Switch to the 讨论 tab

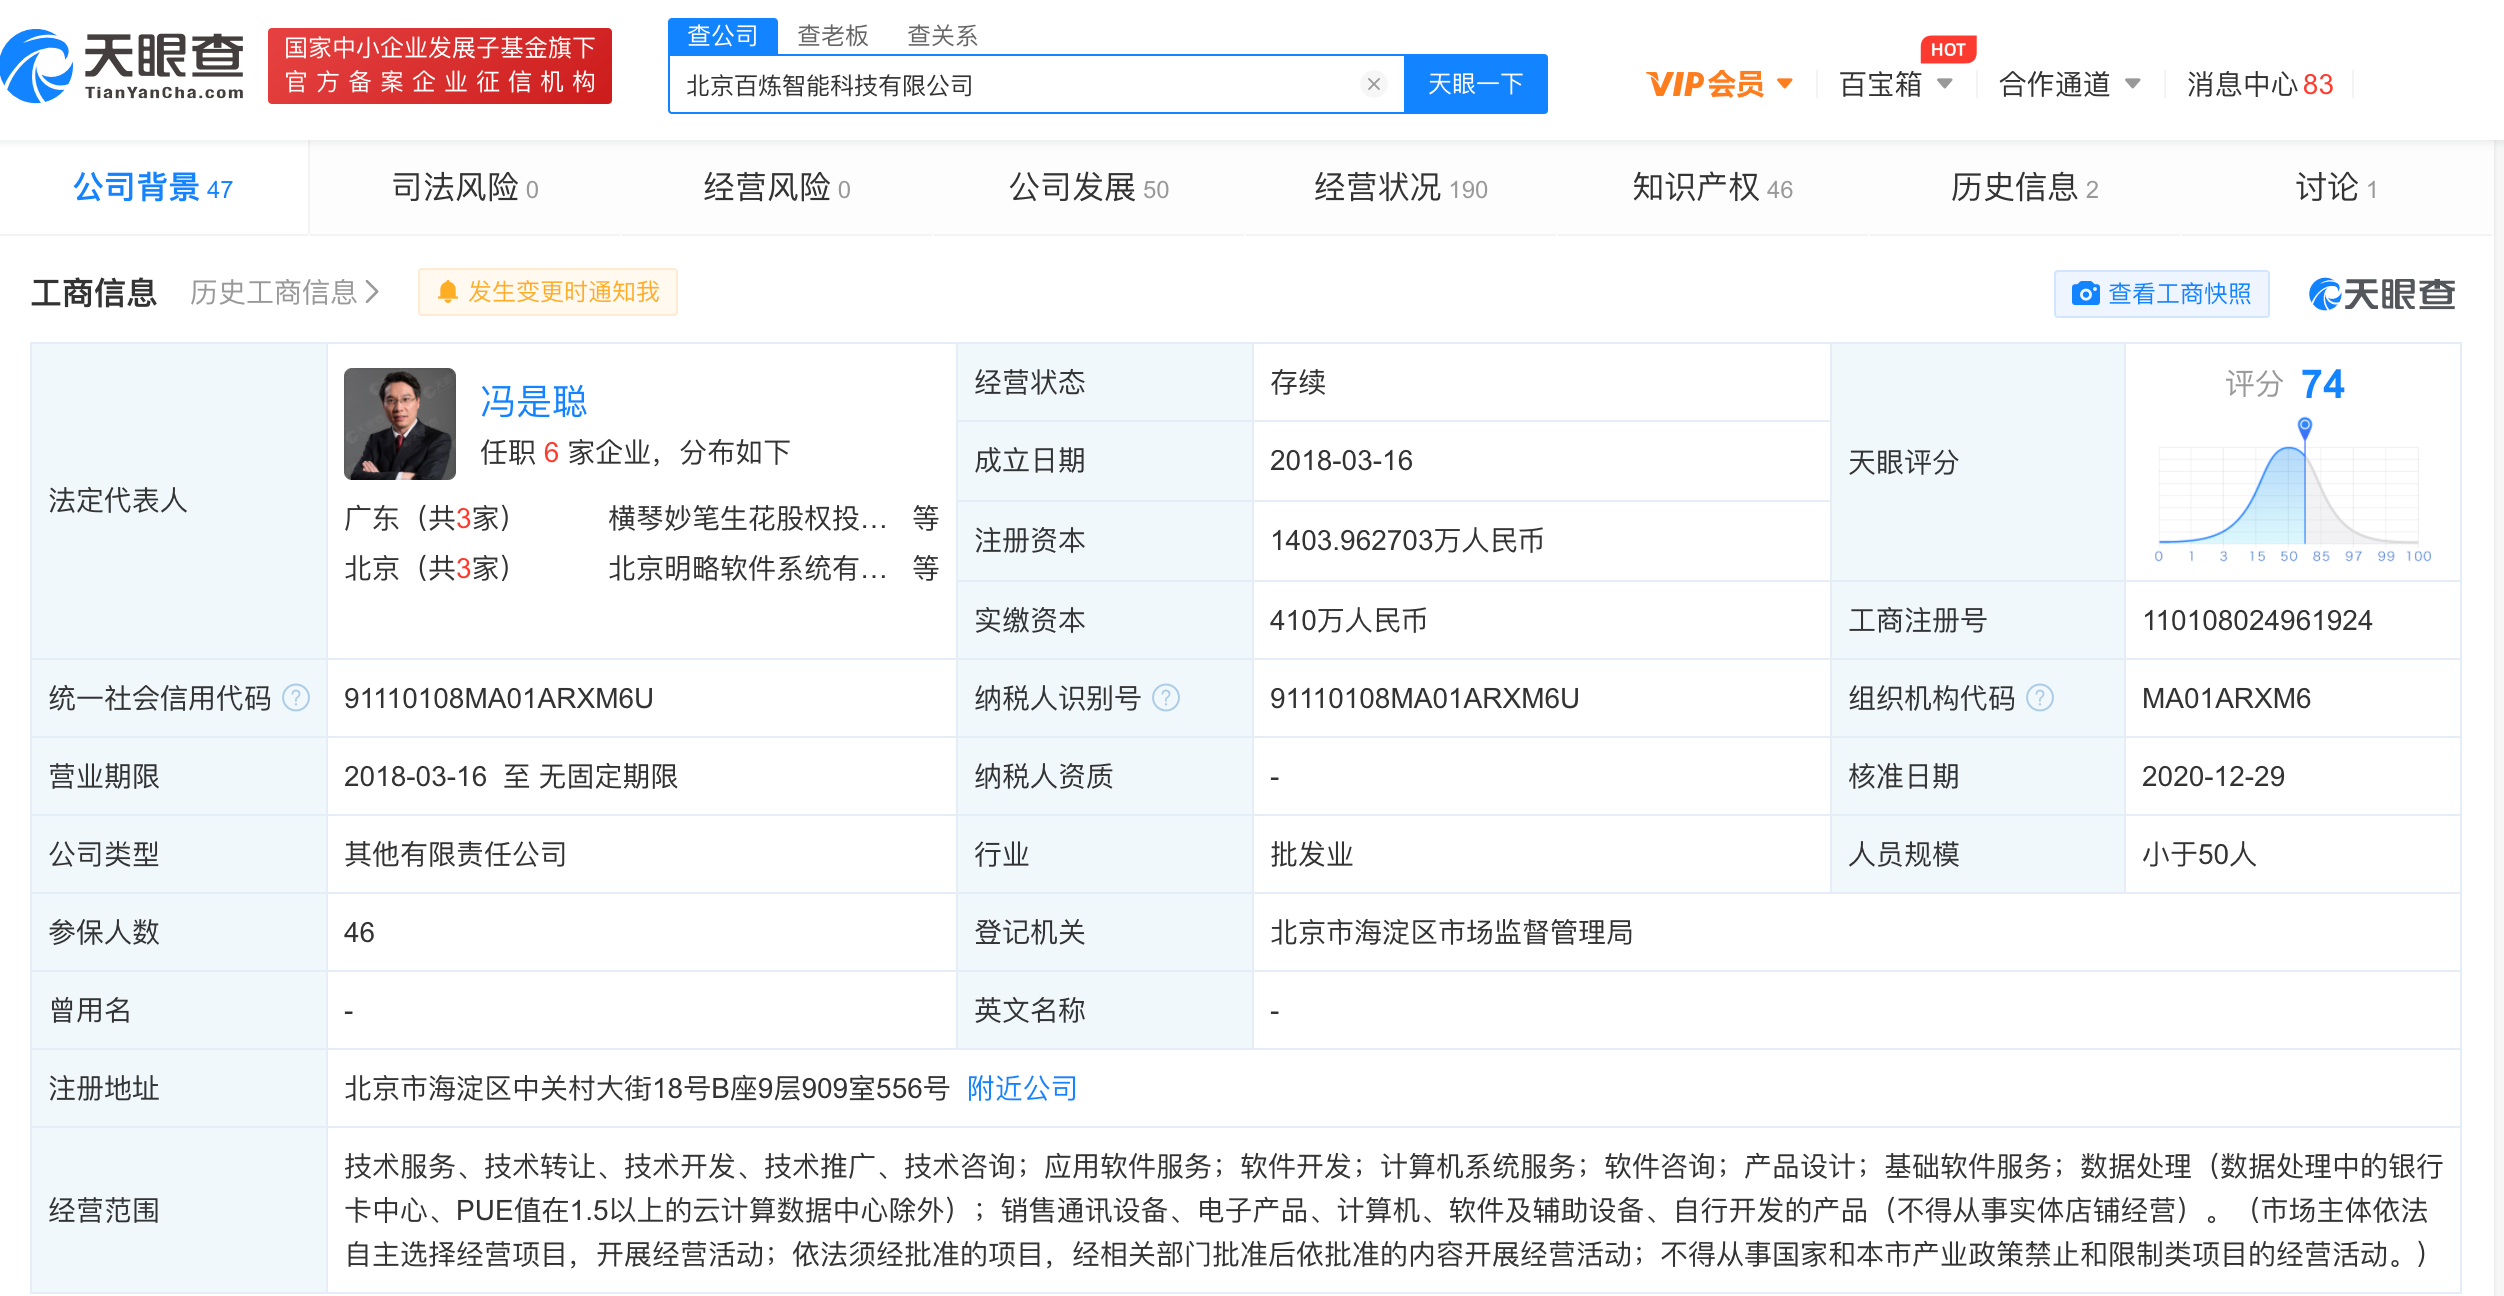tap(2336, 188)
